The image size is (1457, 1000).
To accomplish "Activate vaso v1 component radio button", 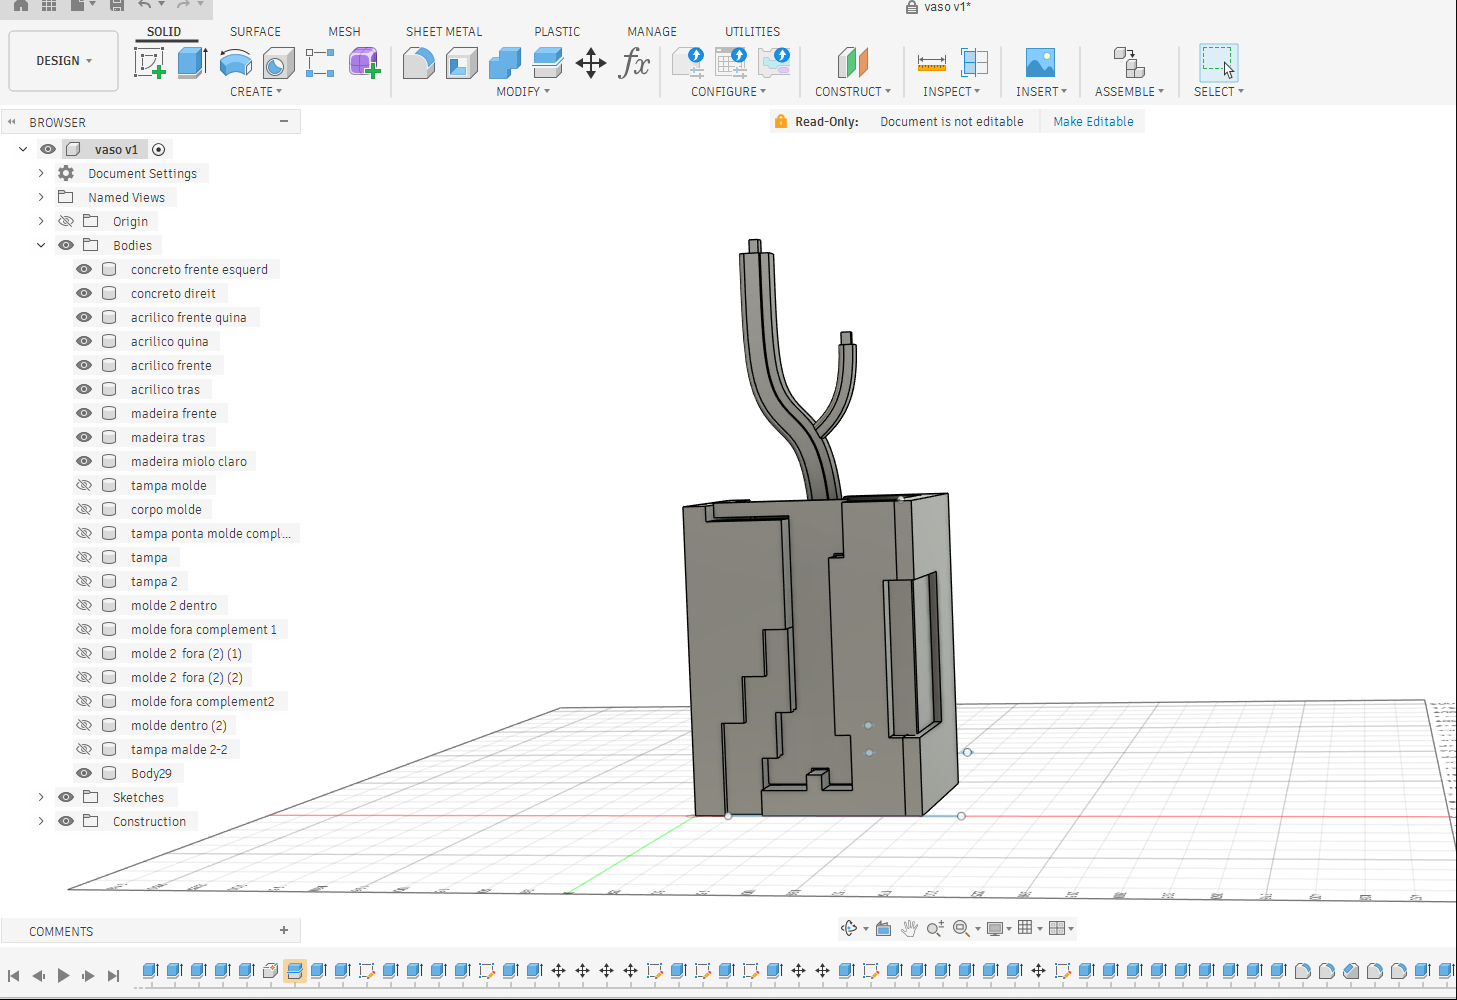I will (158, 149).
